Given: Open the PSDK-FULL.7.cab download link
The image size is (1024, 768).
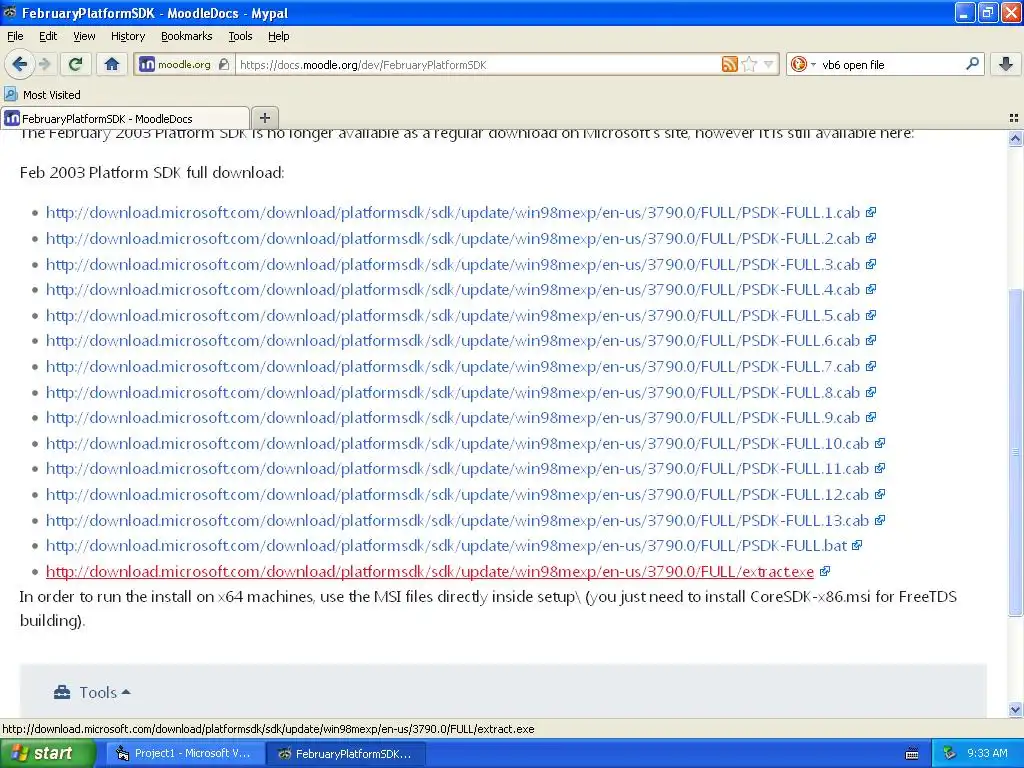Looking at the screenshot, I should coord(453,367).
